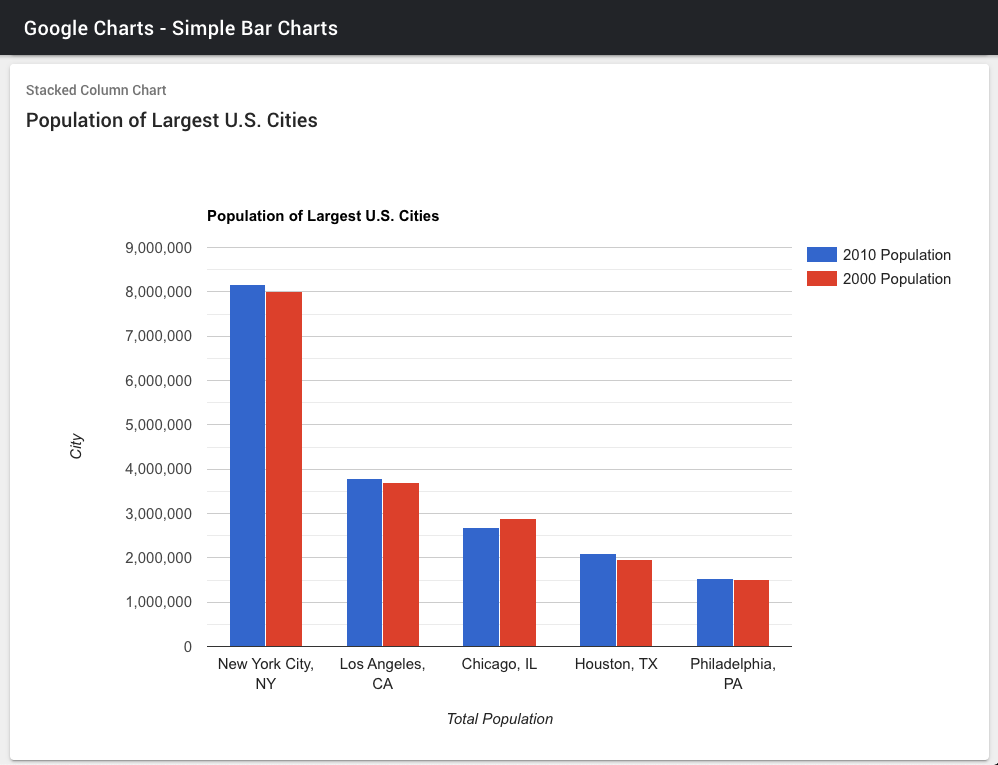Screen dimensions: 998x765
Task: Click the blue bar for New York City
Action: click(x=247, y=466)
